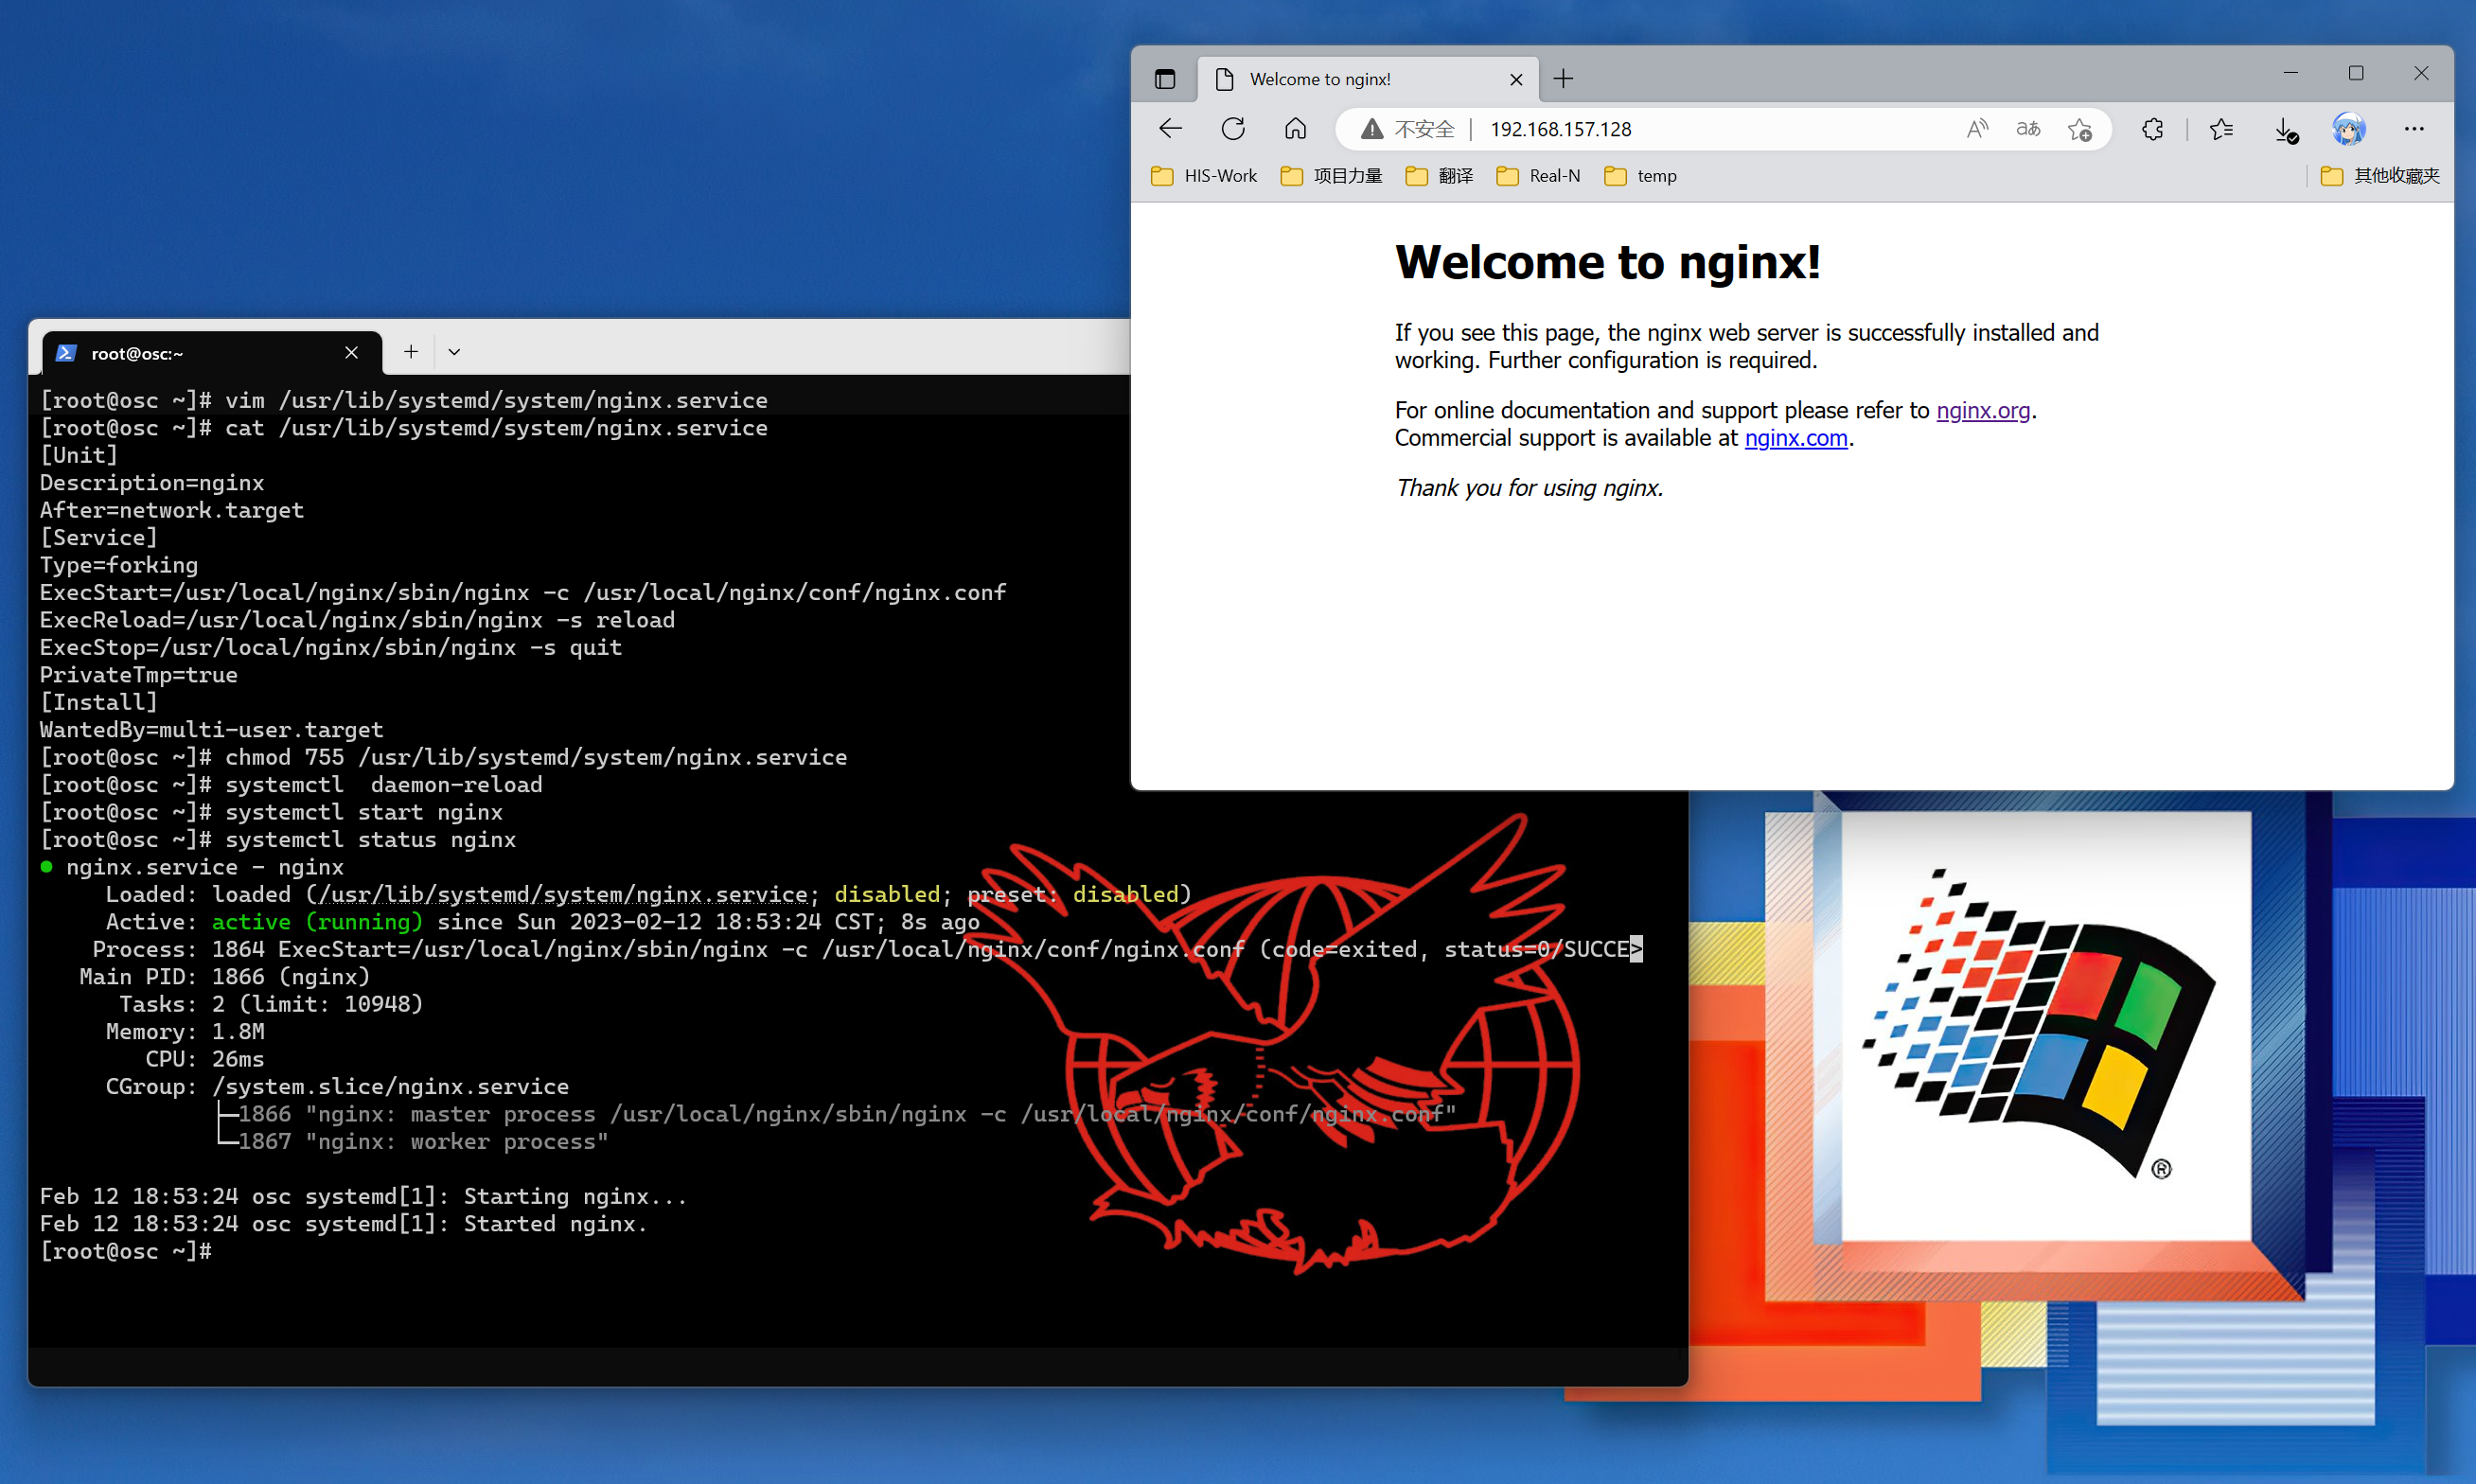Click the 不安全 site security indicator

click(1408, 129)
